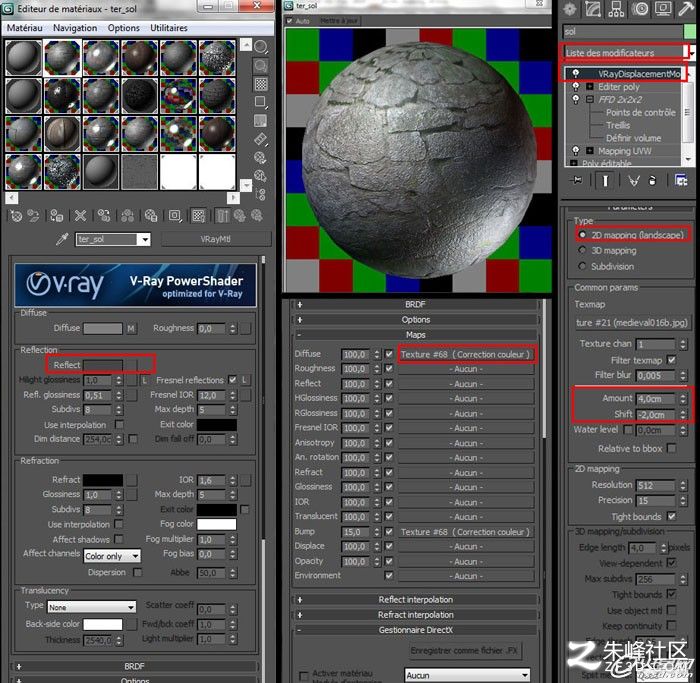This screenshot has height=683, width=700.
Task: Switch to the Motion command panel tab
Action: [x=640, y=9]
